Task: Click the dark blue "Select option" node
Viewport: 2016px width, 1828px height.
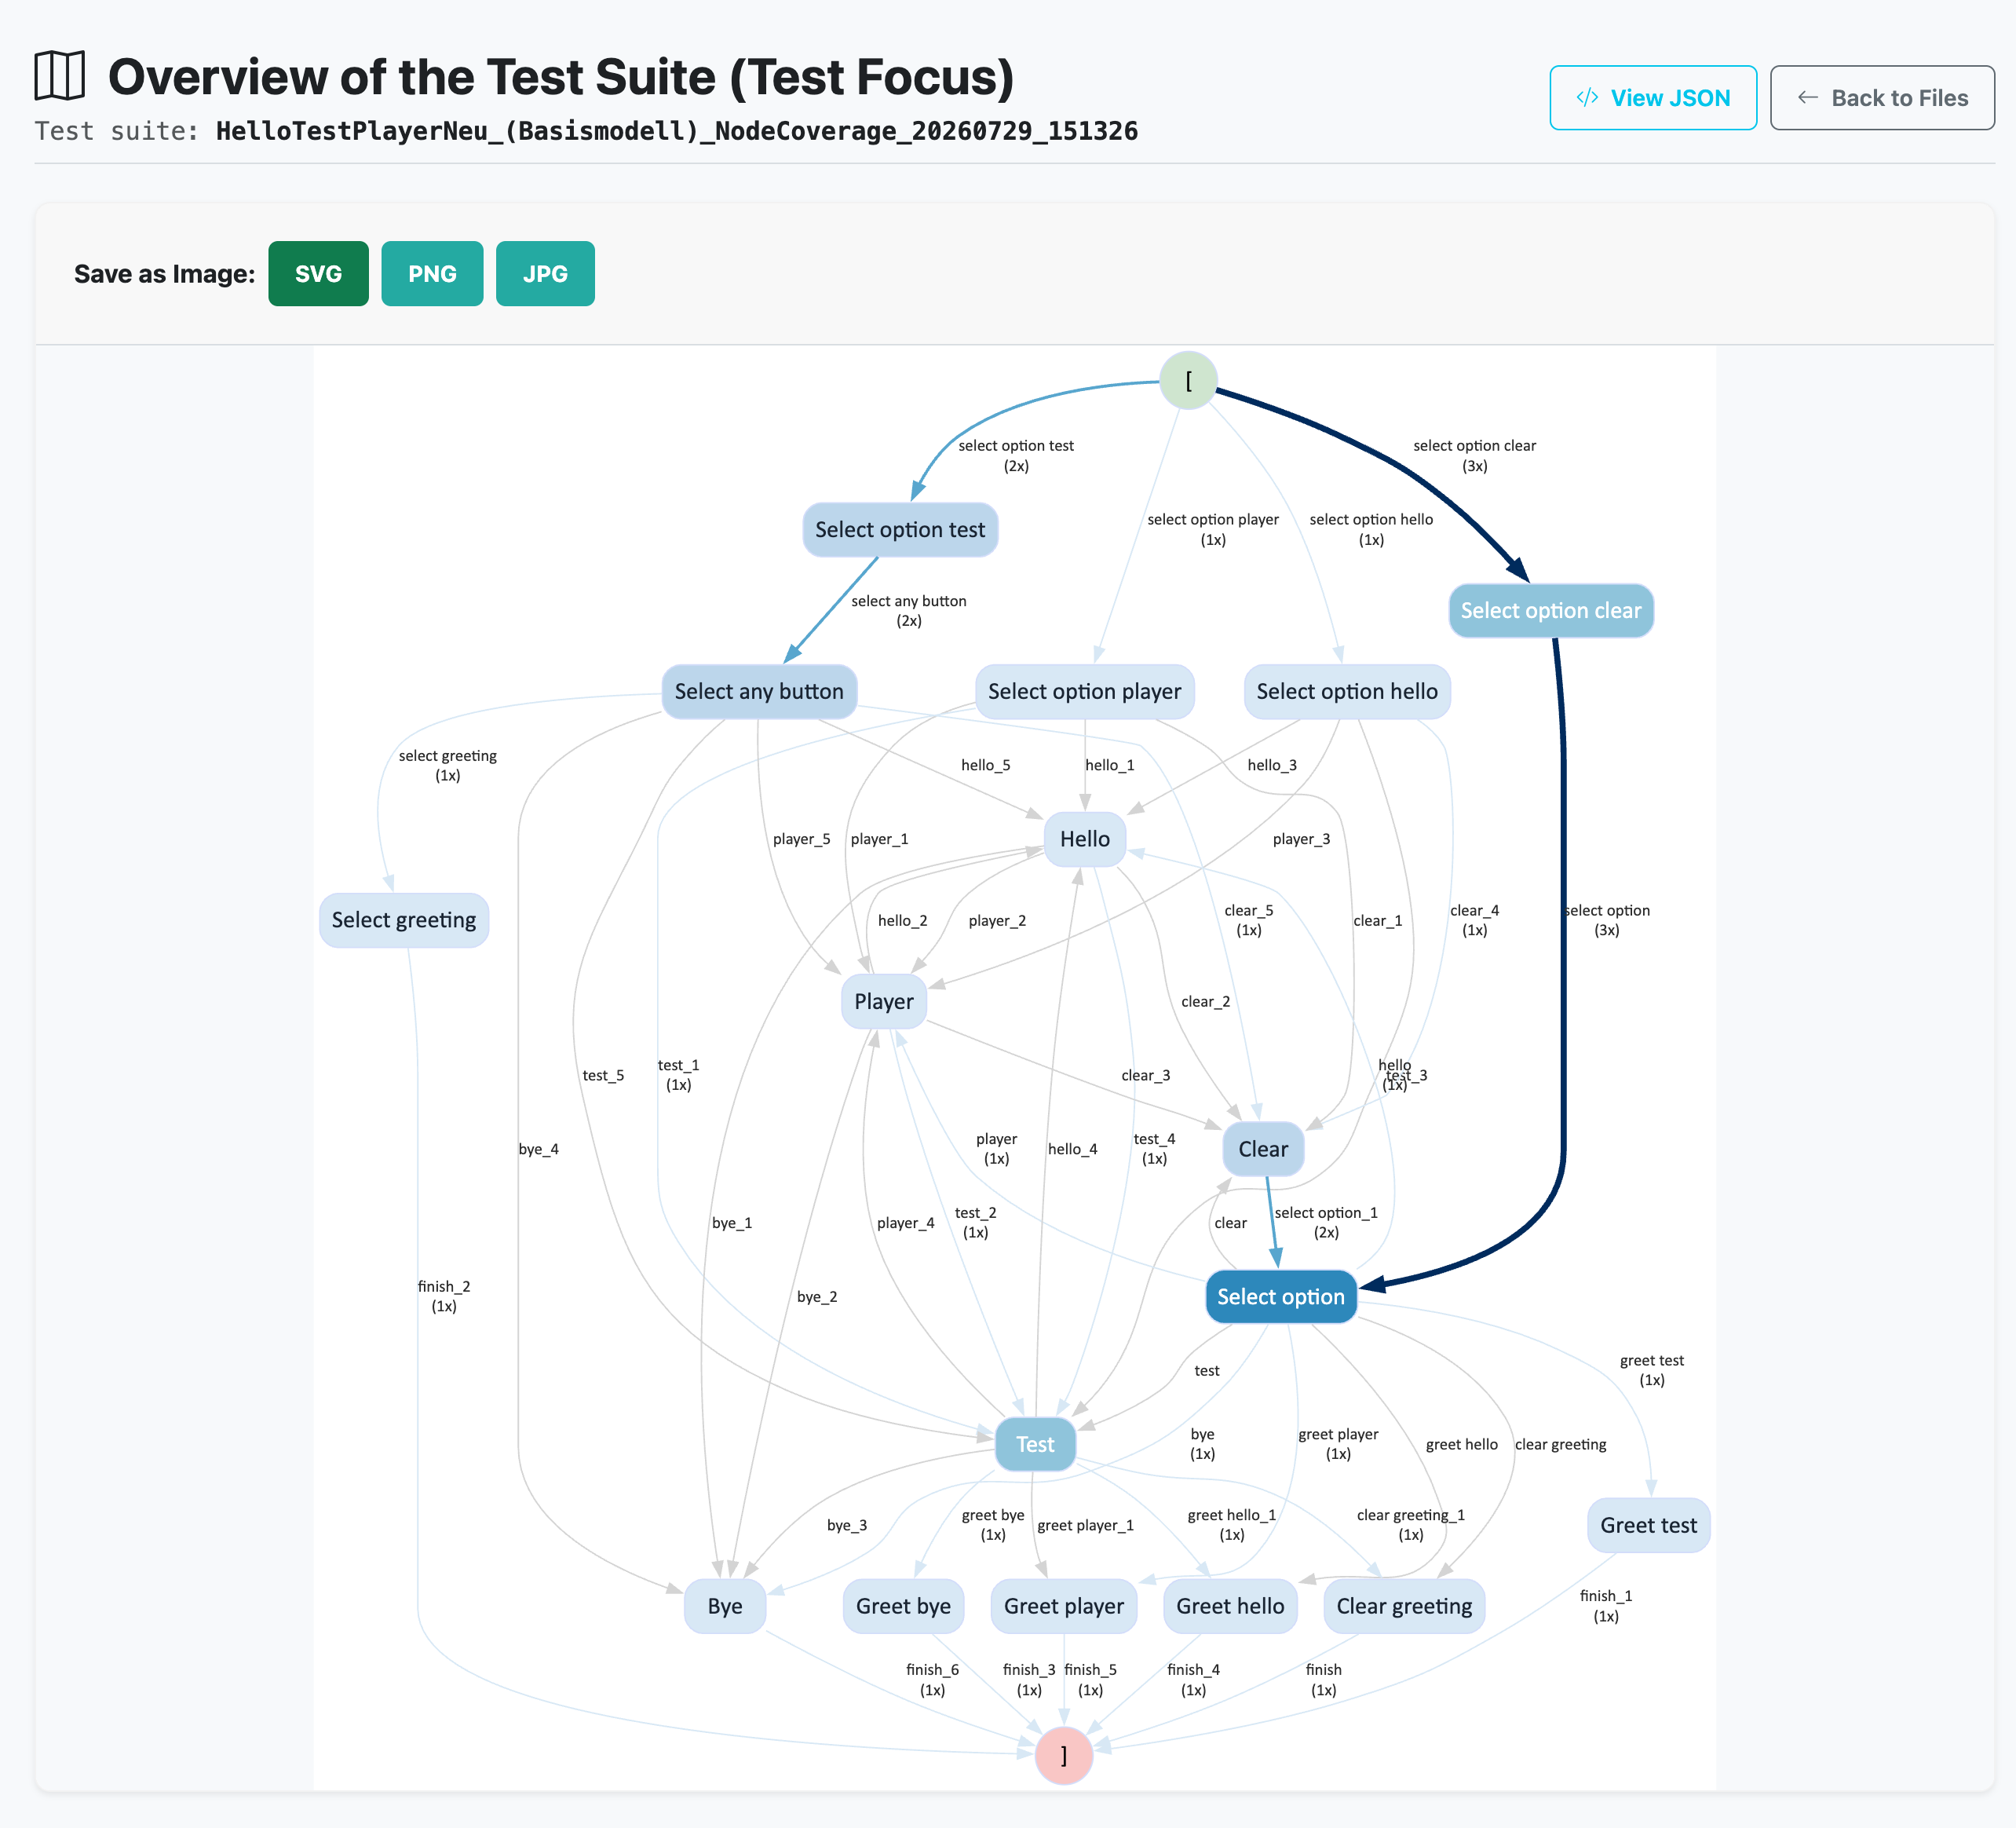Action: tap(1281, 1297)
